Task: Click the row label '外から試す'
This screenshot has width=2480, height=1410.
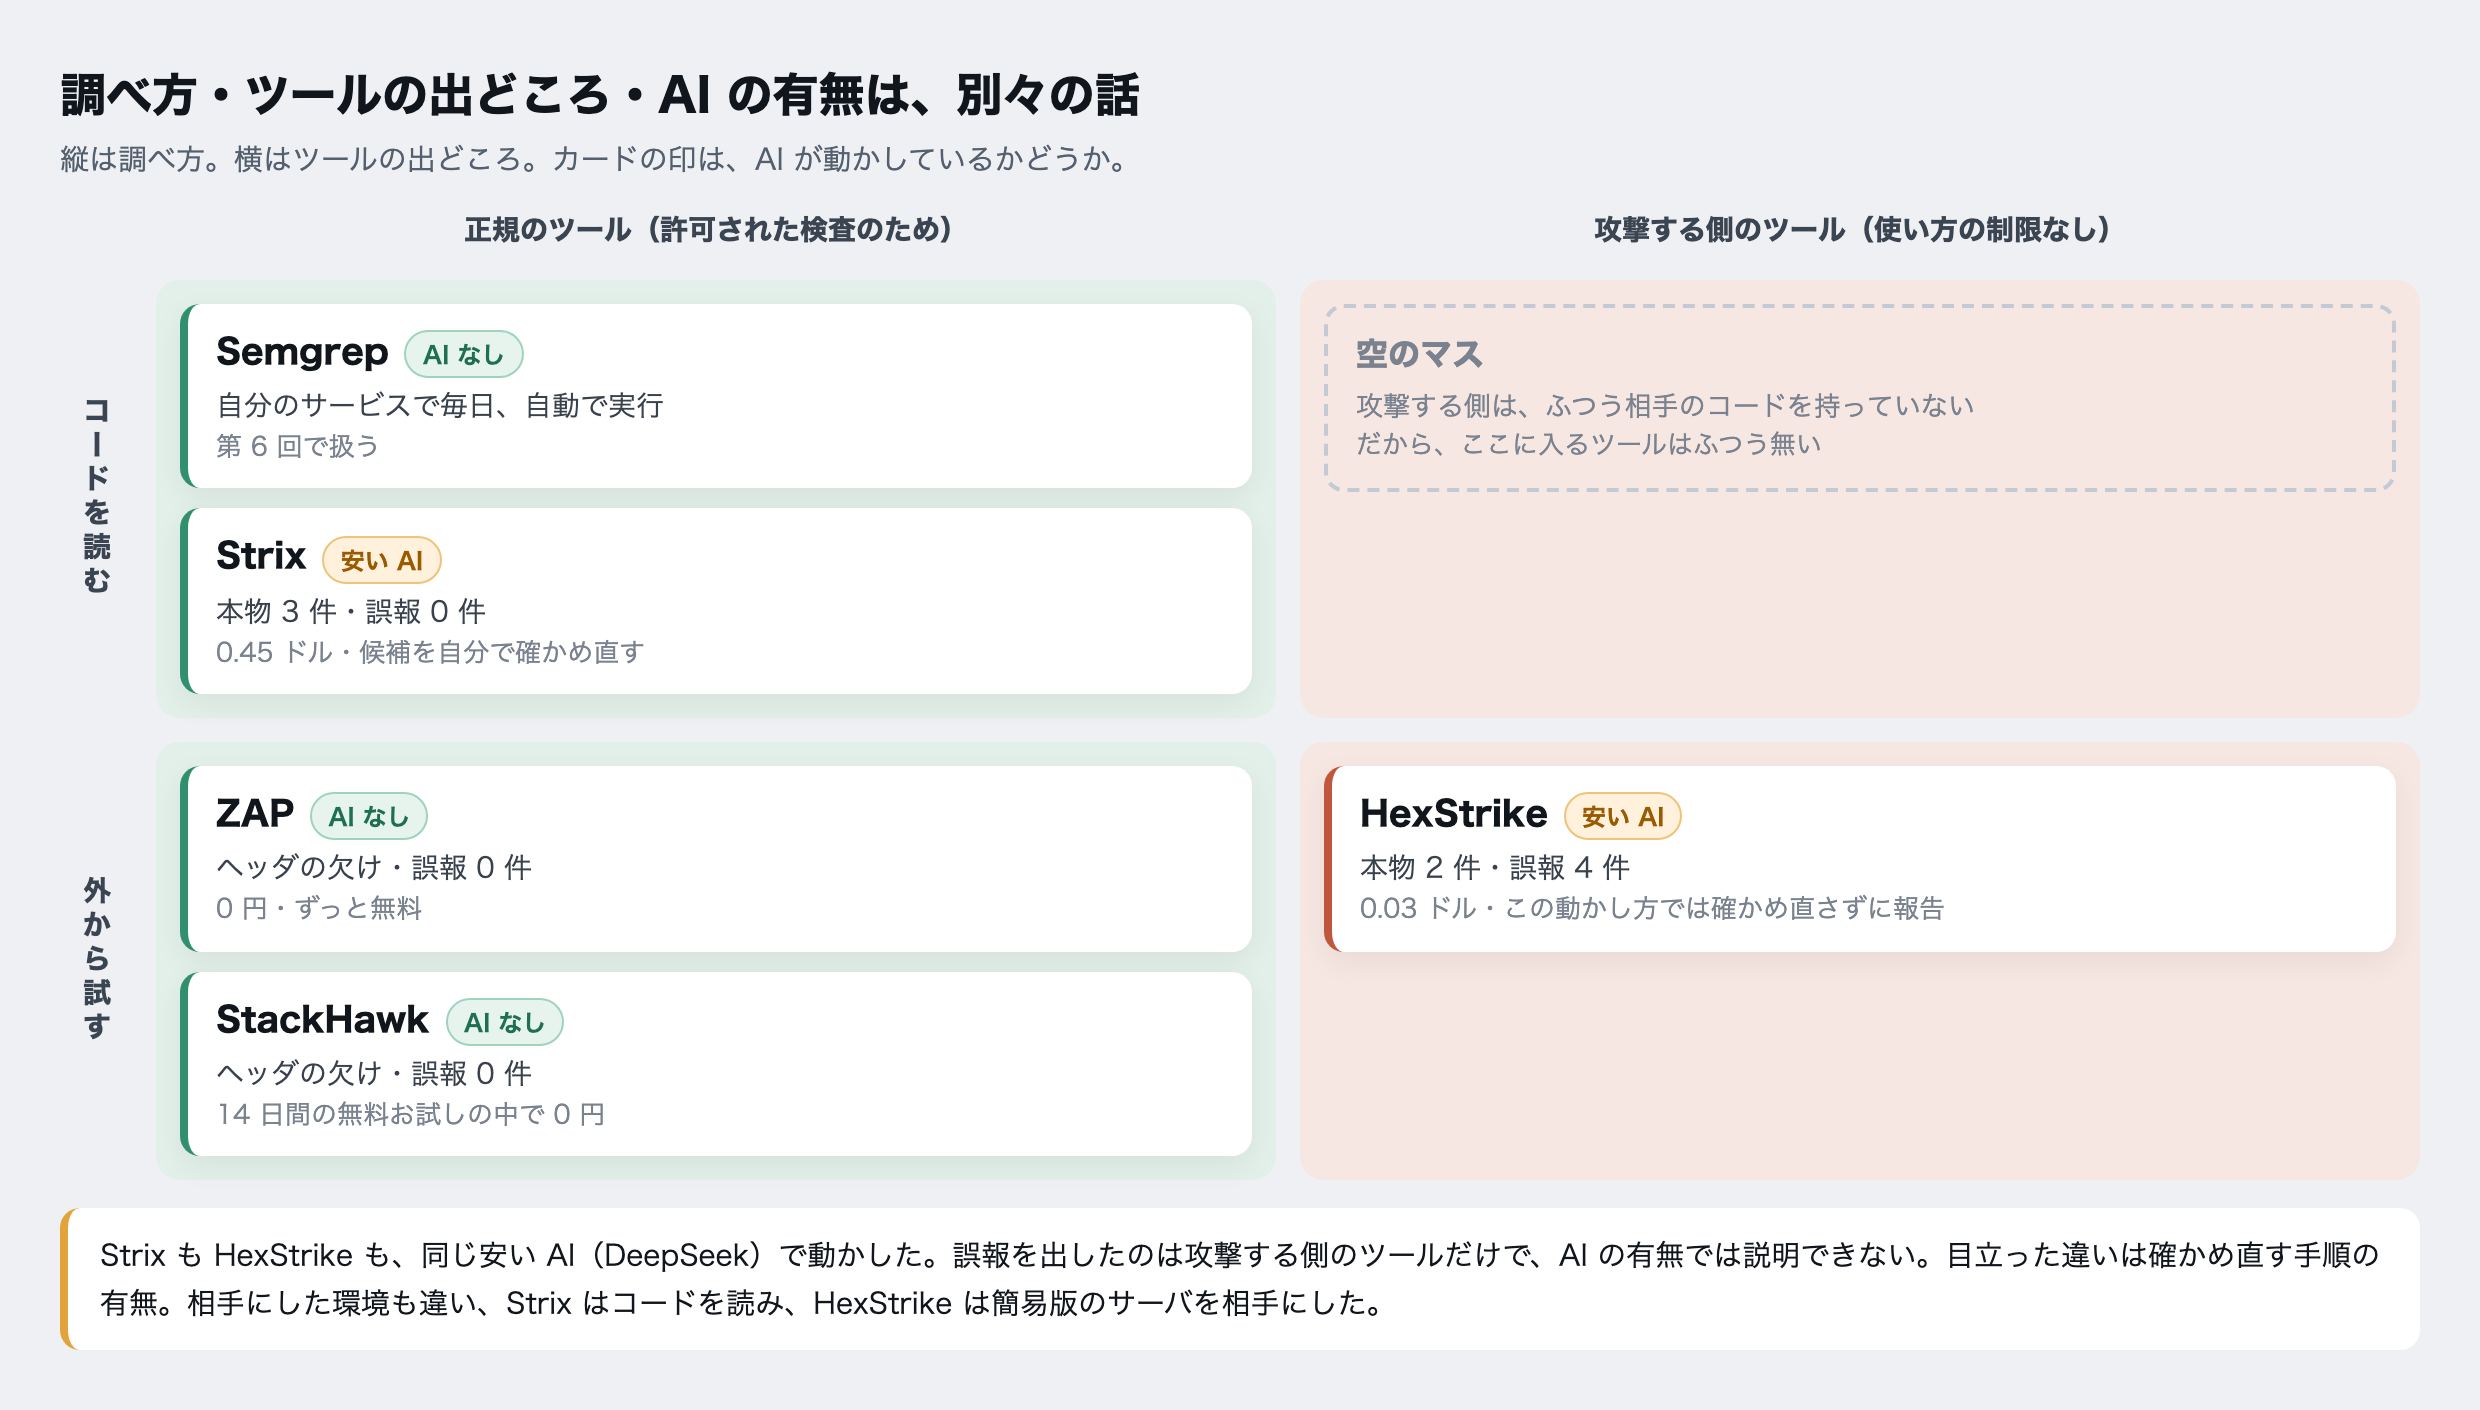Action: pos(97,958)
